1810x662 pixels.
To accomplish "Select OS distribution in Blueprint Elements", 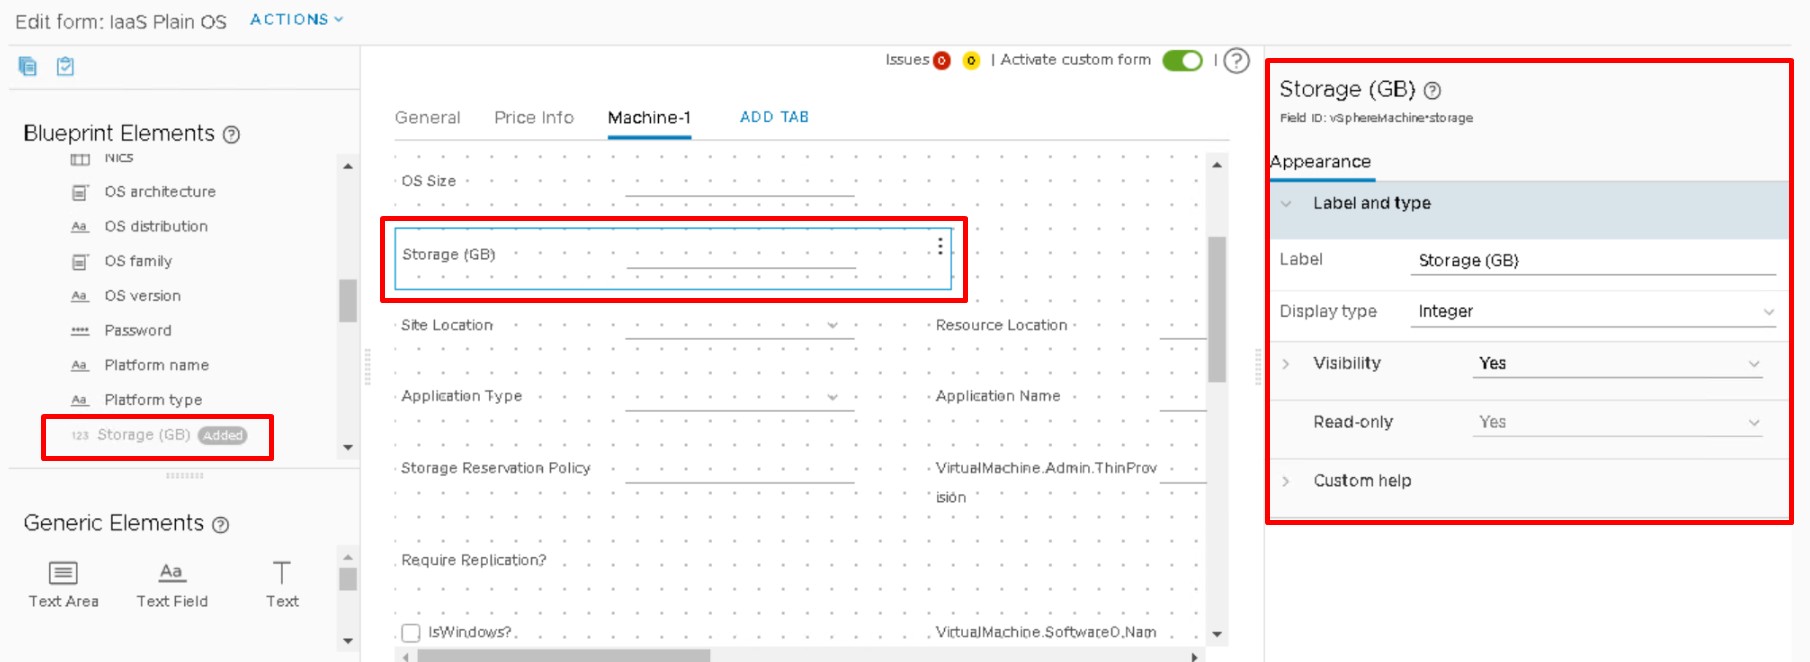I will tap(156, 227).
